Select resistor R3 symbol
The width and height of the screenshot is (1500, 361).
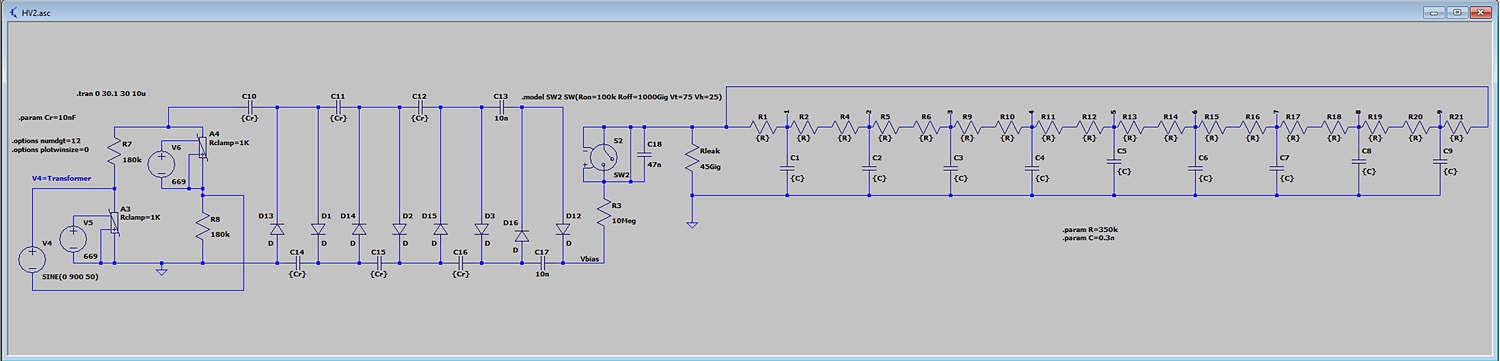click(605, 213)
